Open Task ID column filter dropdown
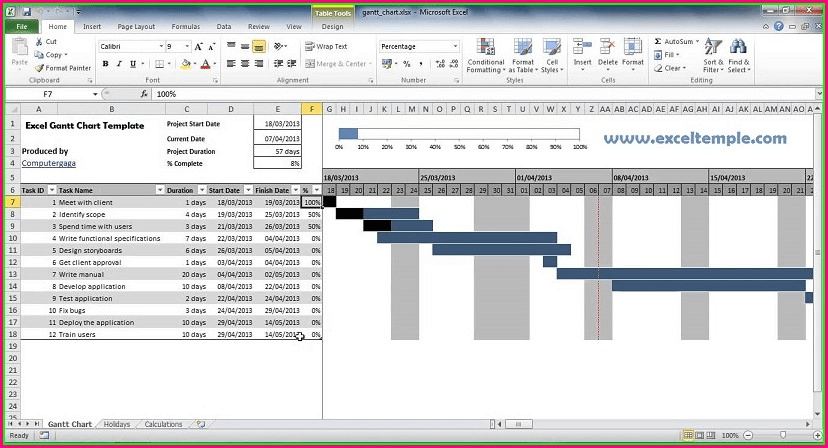 [x=52, y=190]
